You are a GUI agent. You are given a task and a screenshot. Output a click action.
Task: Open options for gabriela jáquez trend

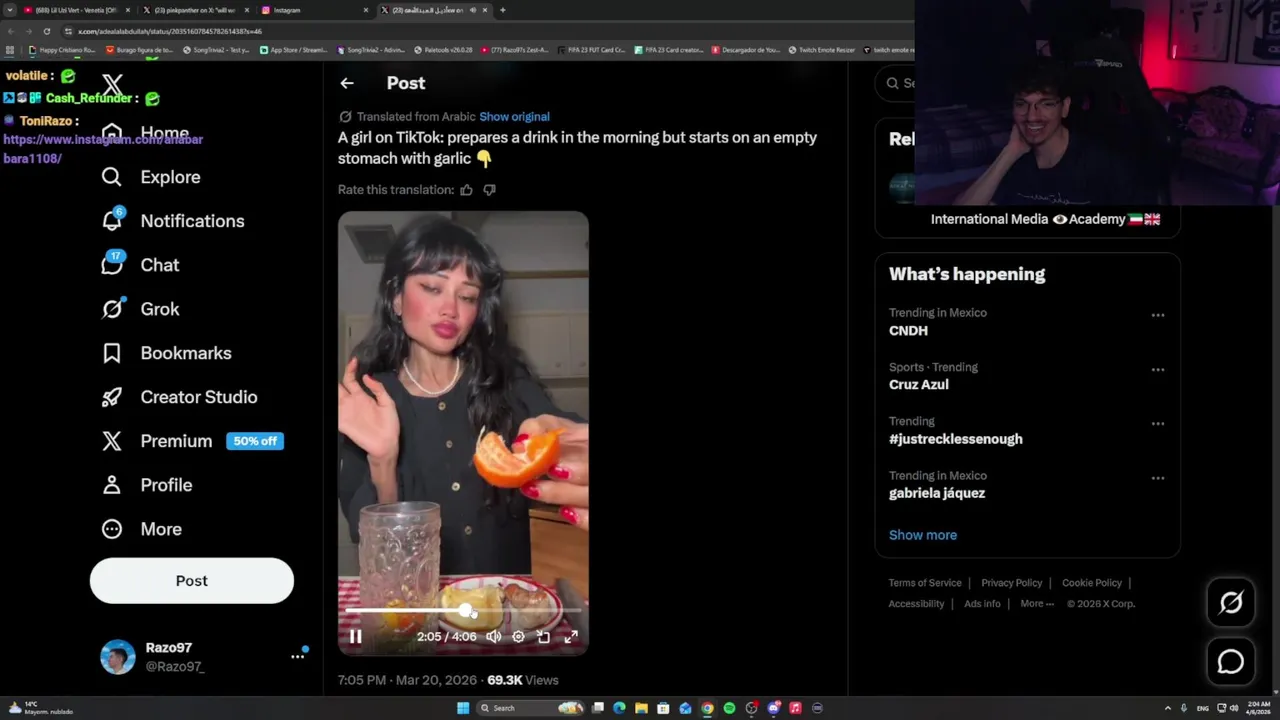pos(1158,478)
